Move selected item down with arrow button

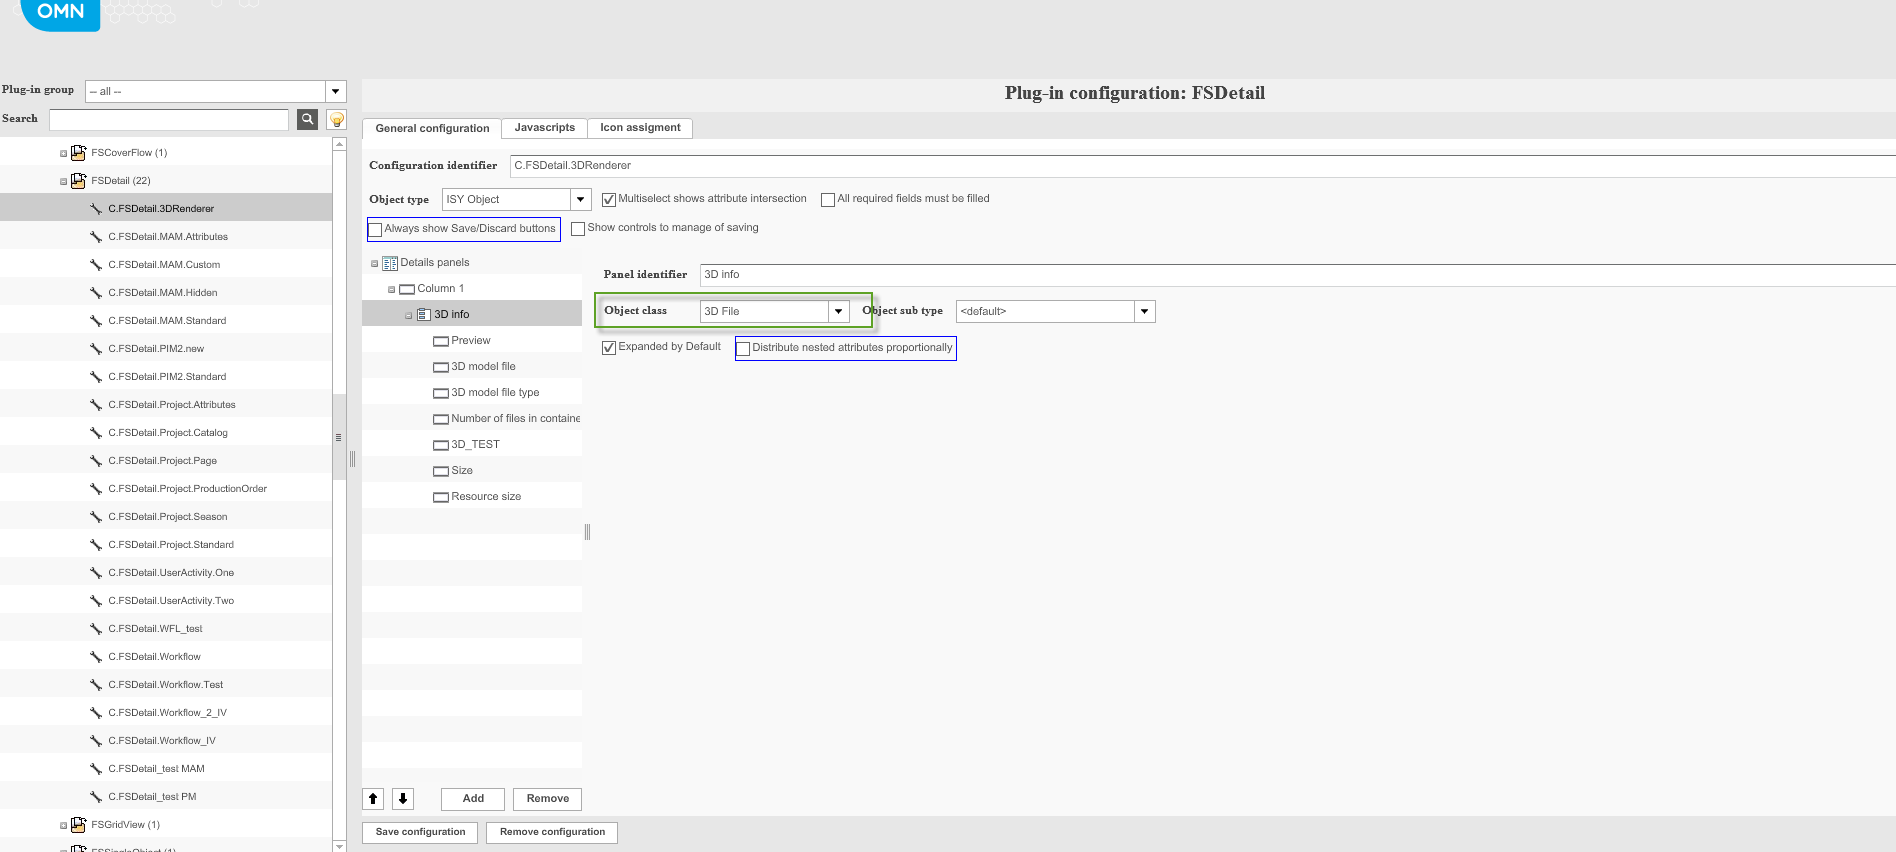pos(403,798)
